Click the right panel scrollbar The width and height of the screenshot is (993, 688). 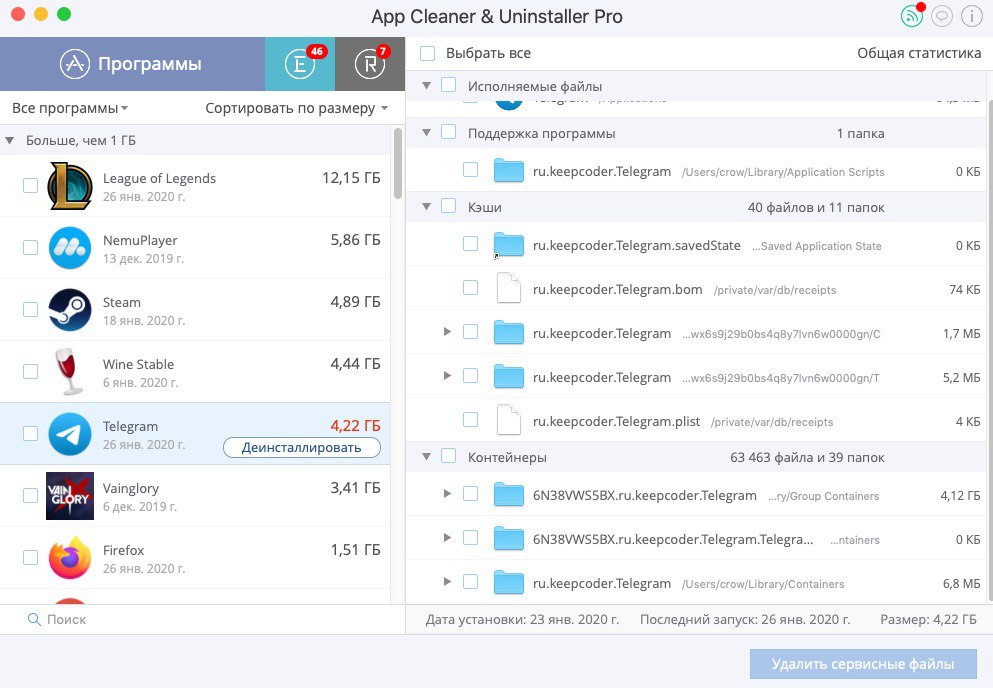tap(990, 350)
